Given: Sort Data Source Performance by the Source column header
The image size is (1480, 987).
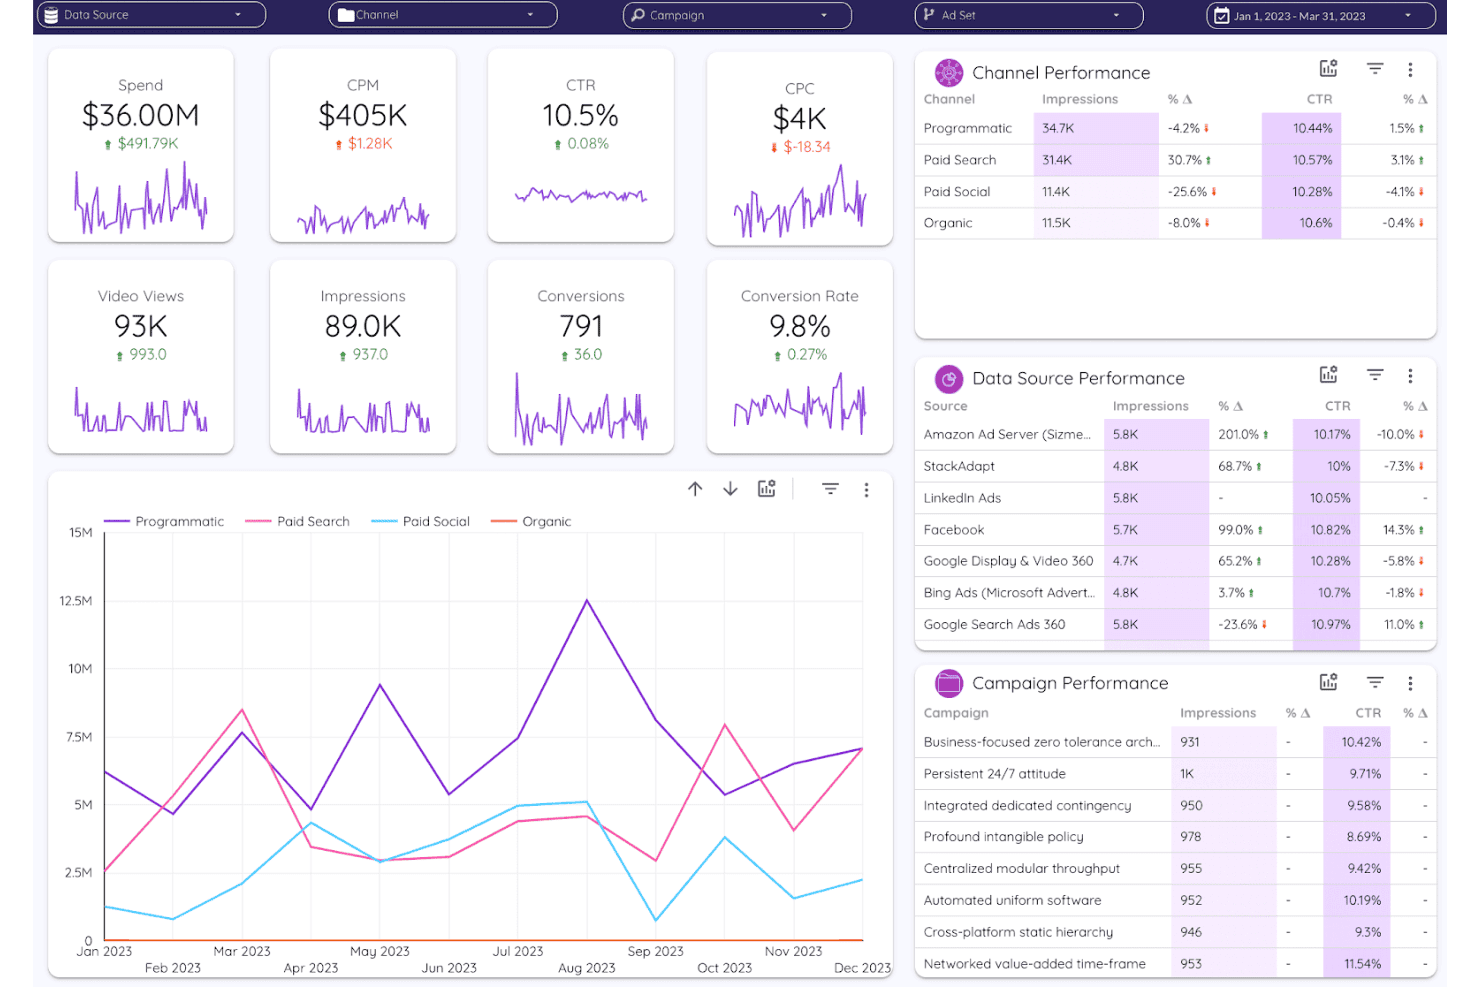Looking at the screenshot, I should pos(945,406).
